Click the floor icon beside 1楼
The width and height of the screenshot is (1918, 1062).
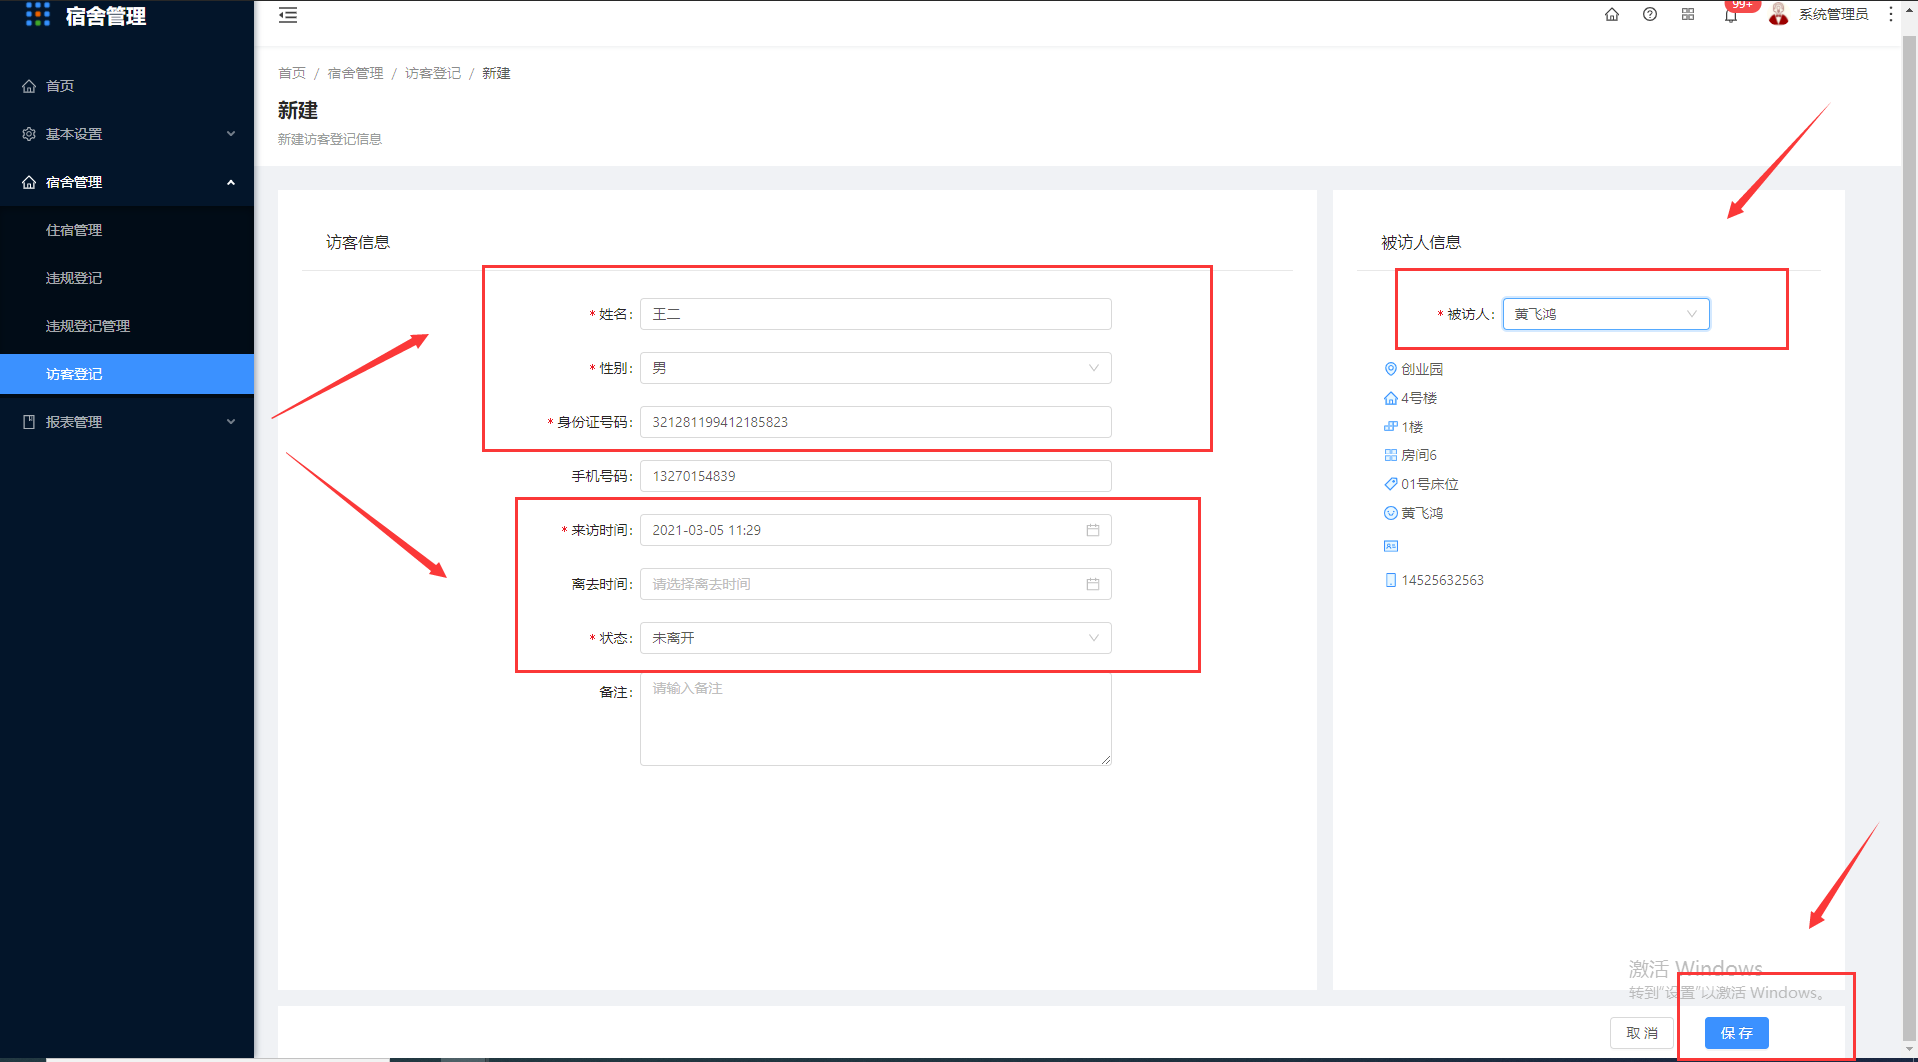1390,426
